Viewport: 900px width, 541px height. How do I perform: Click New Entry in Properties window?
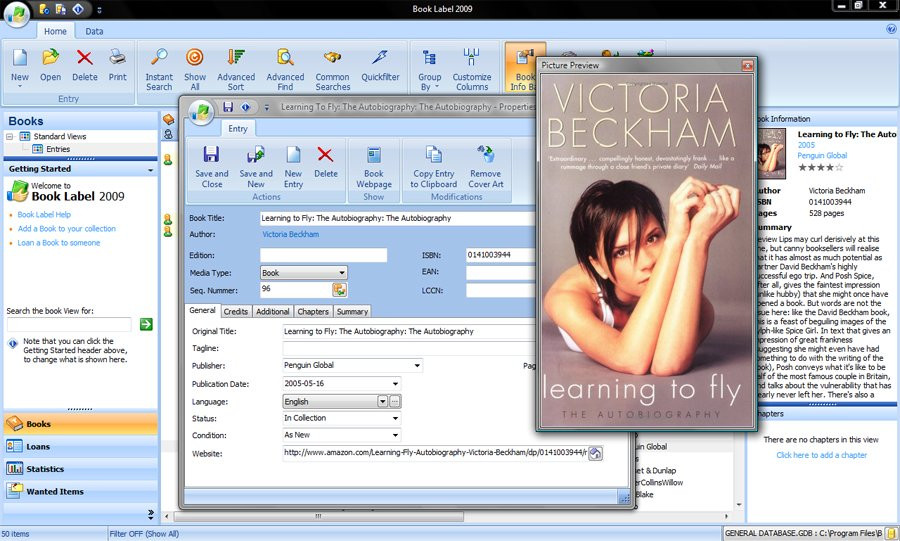pos(293,166)
